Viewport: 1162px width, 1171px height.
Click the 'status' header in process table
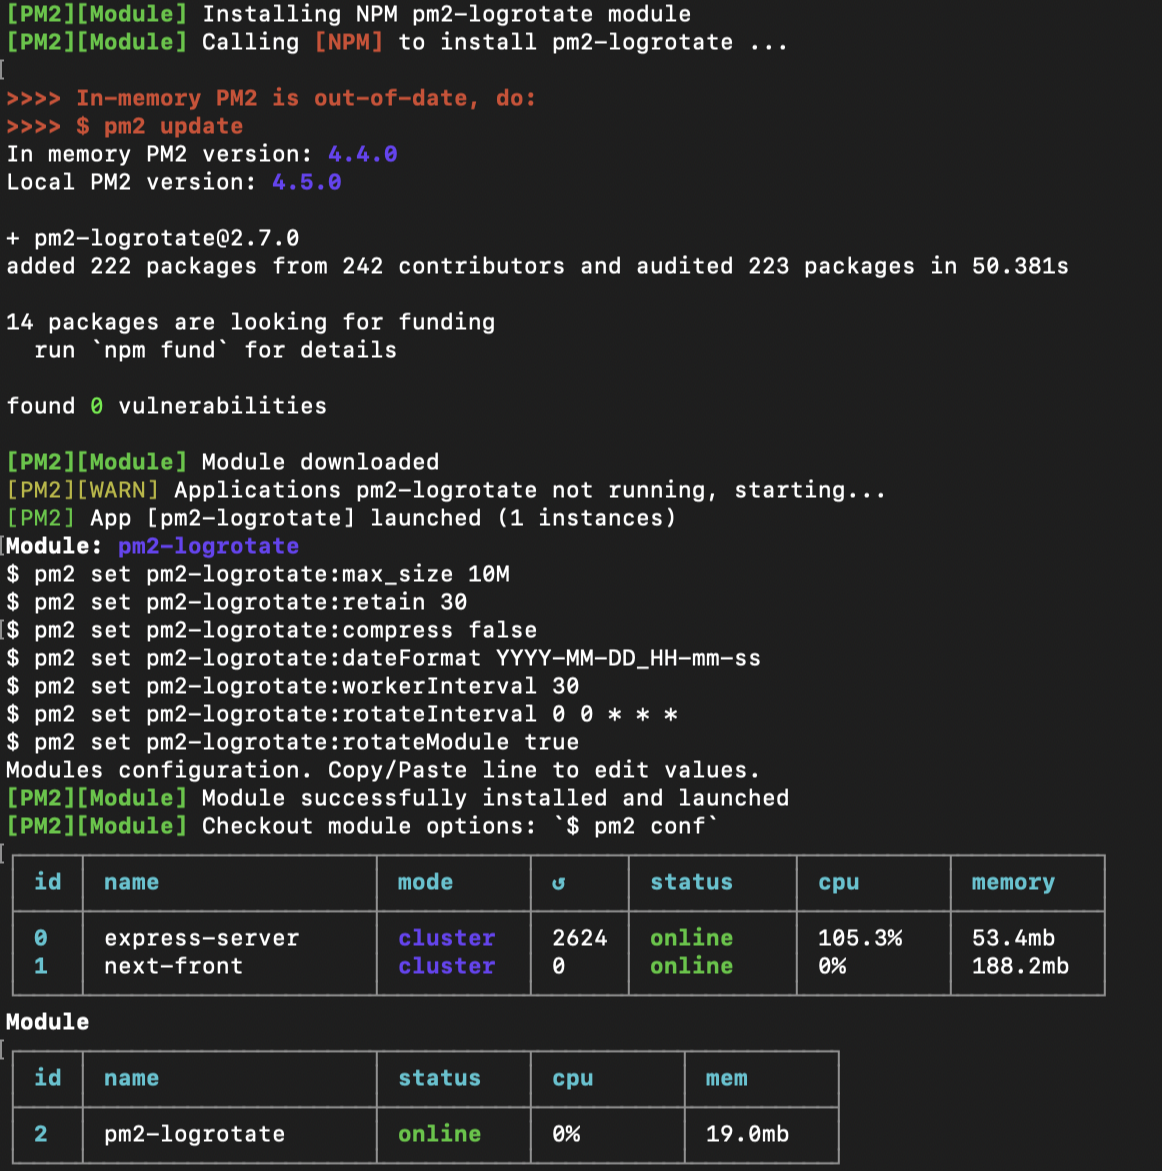692,883
